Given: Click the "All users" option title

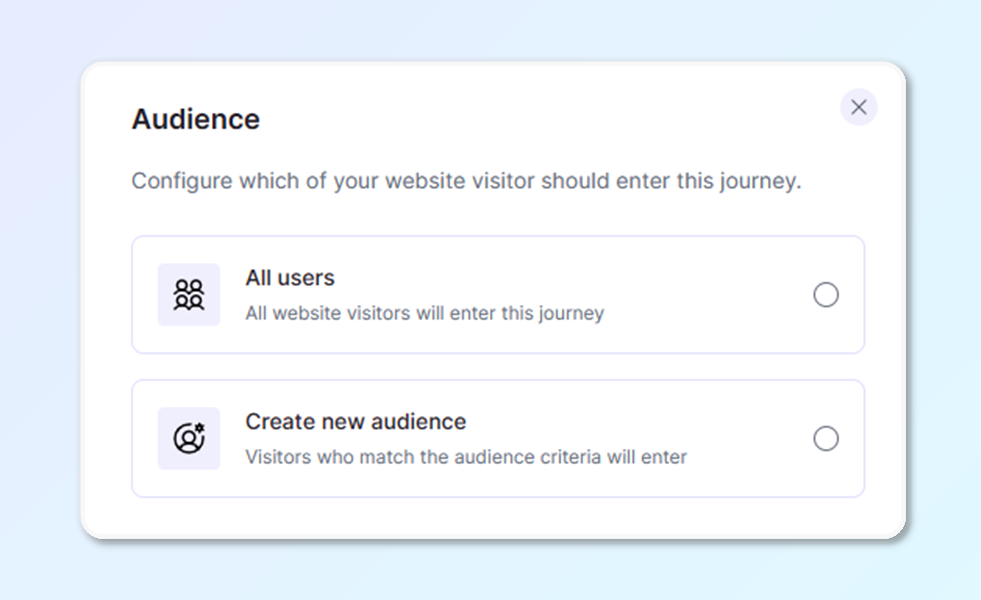Looking at the screenshot, I should [290, 278].
